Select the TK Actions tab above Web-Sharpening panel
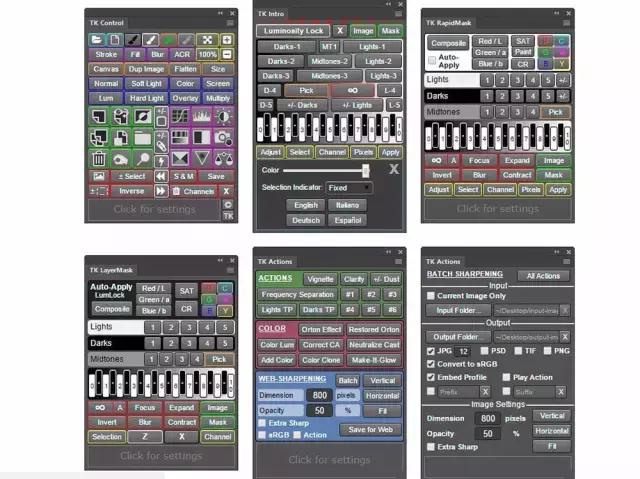Viewport: 640px width, 479px height. [x=275, y=262]
